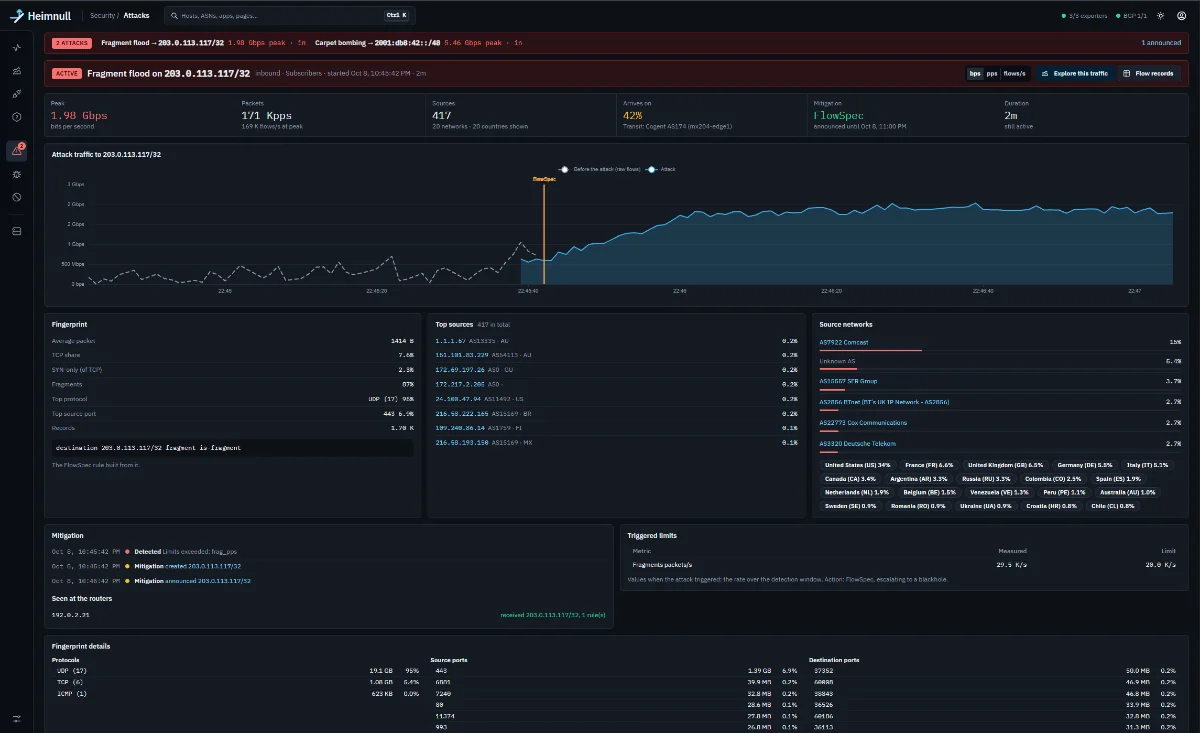The image size is (1200, 733).
Task: Click the Attacks breadcrumb
Action: (x=136, y=16)
